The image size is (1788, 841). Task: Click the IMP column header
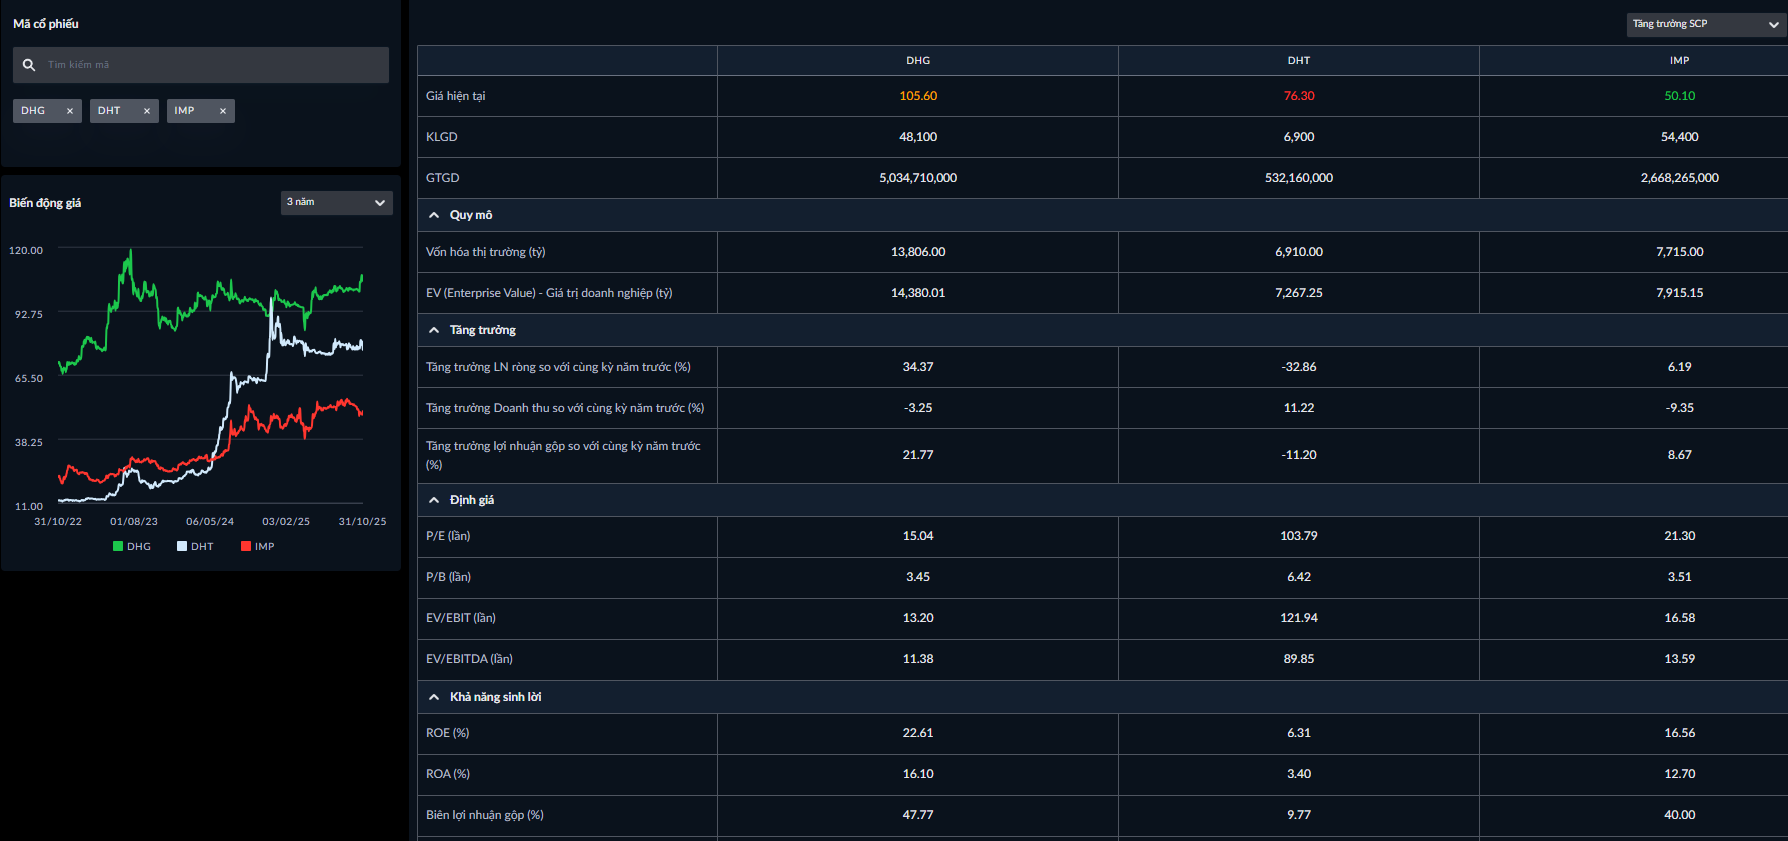click(x=1679, y=61)
